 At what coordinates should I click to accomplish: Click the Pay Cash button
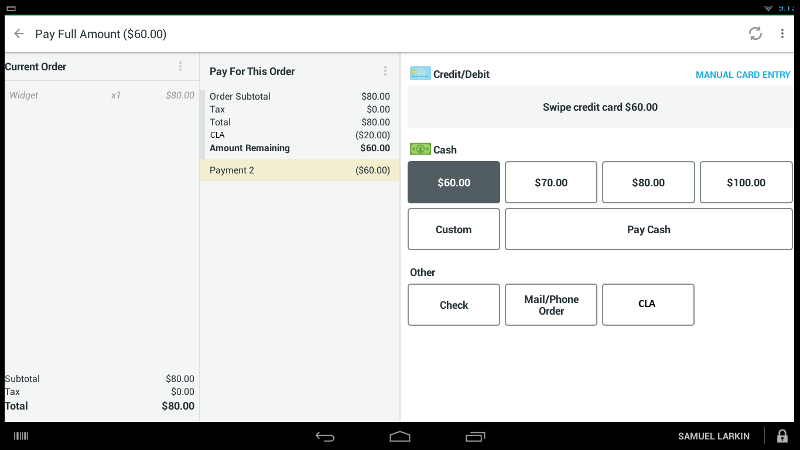coord(648,229)
